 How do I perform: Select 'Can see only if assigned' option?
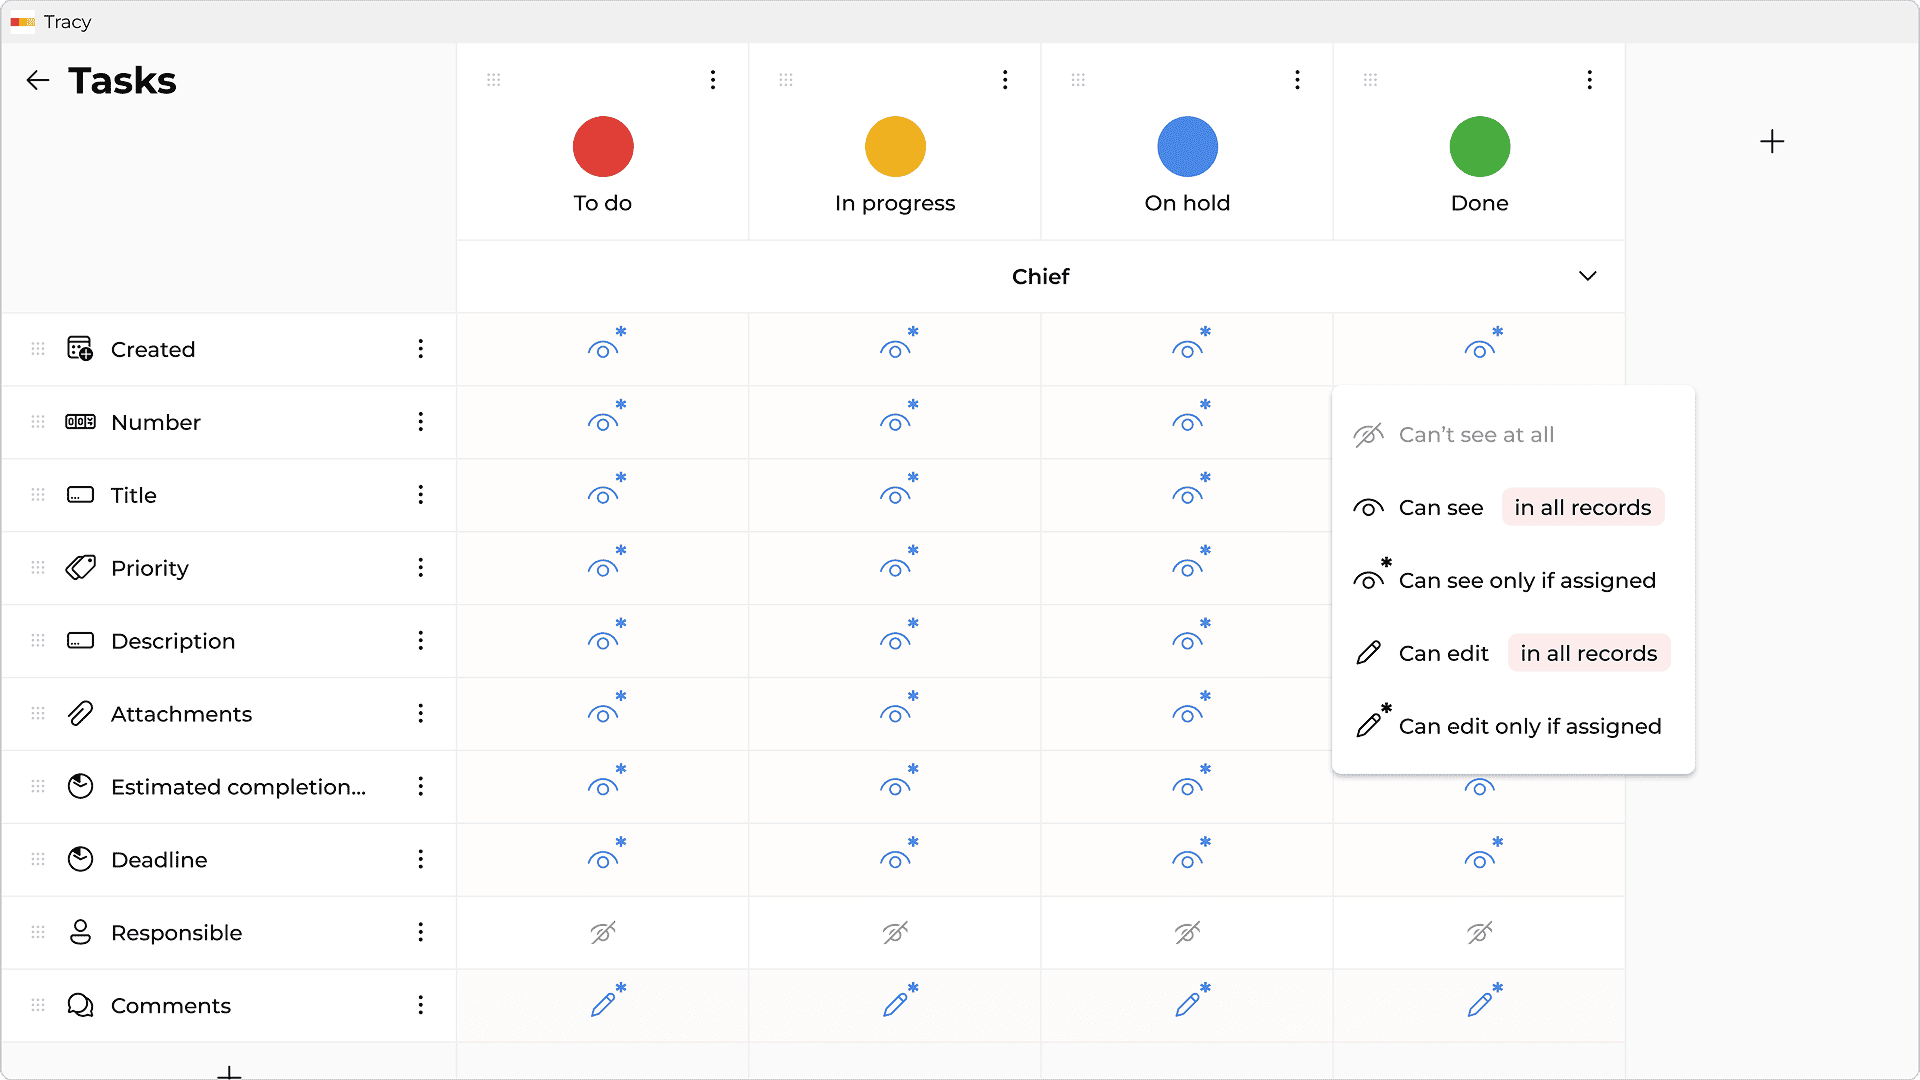[1526, 581]
